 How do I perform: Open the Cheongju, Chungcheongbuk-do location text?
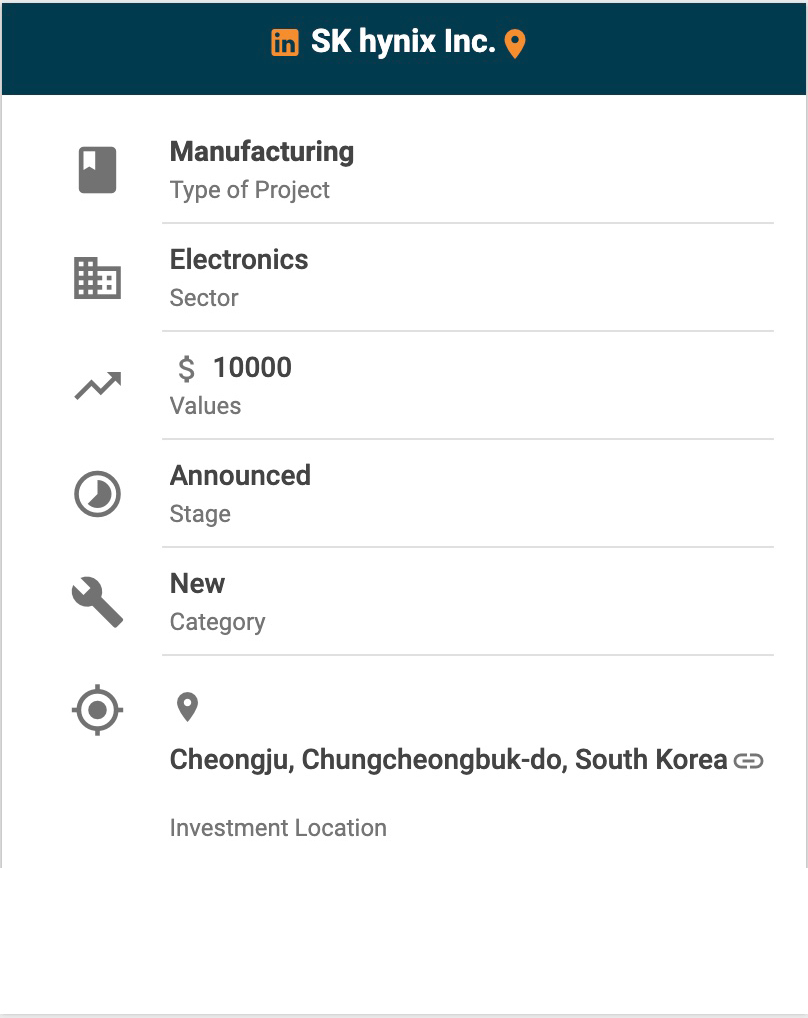click(x=448, y=760)
